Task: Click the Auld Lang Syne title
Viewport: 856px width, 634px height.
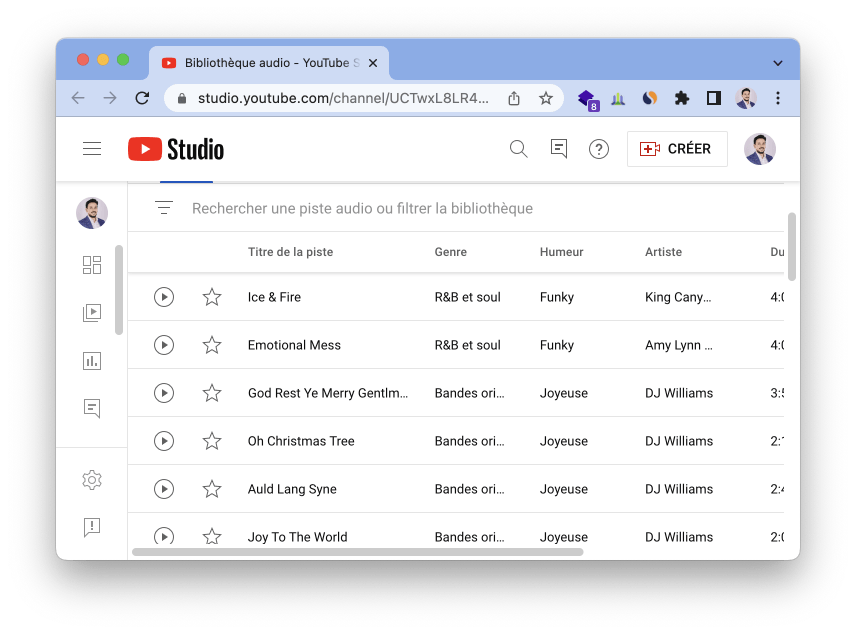Action: [292, 489]
